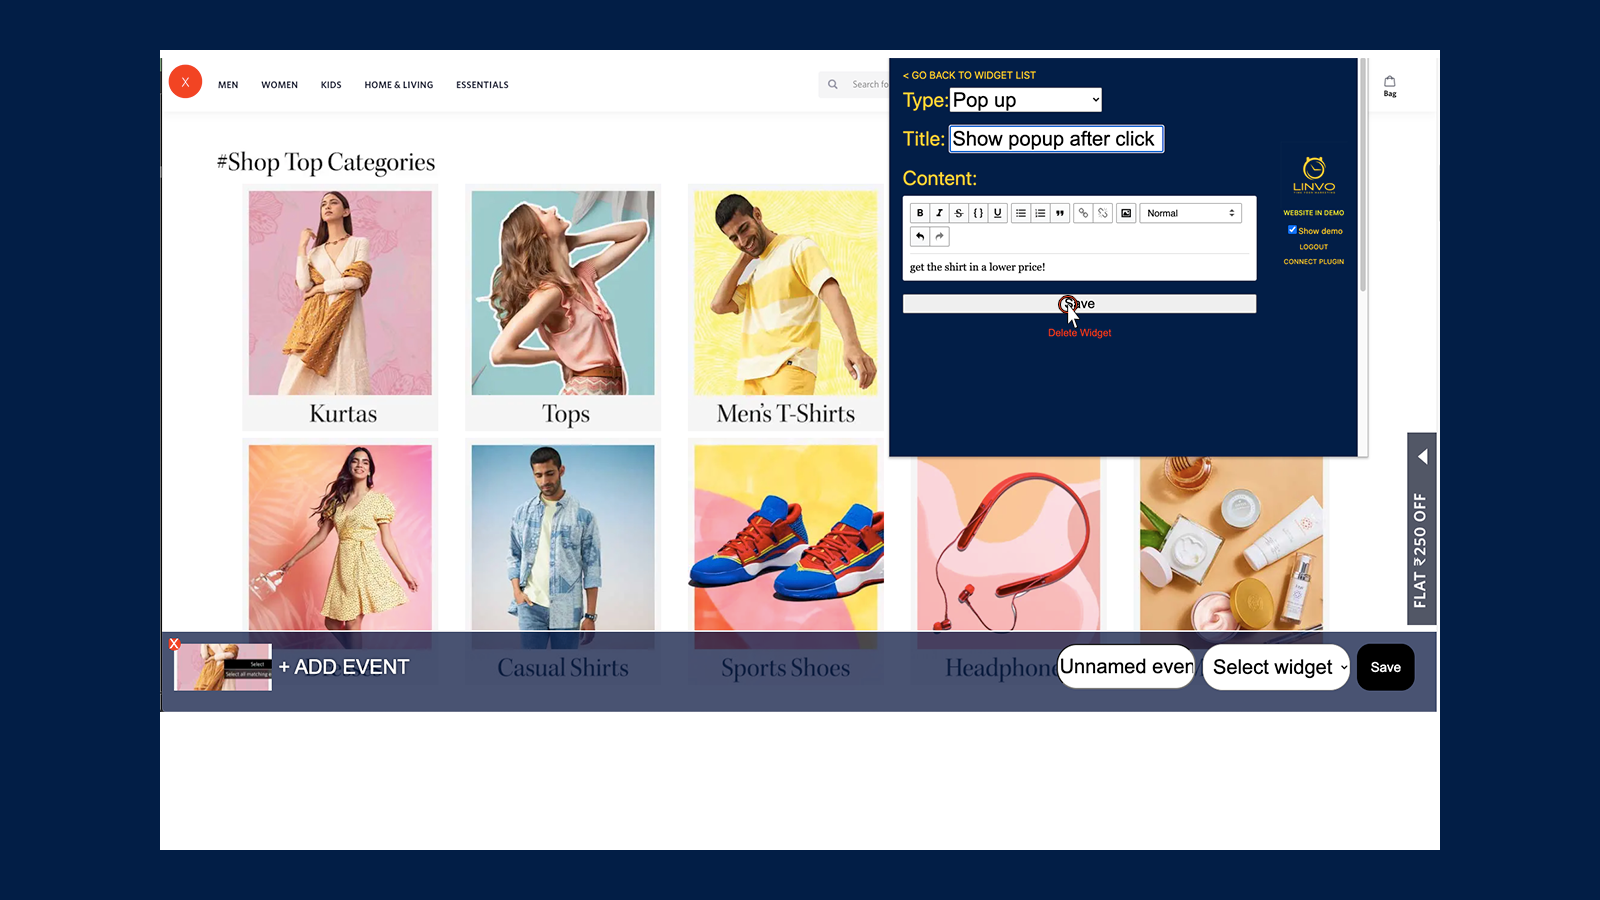This screenshot has width=1600, height=900.
Task: Apply bold formatting in the content editor
Action: click(x=920, y=213)
